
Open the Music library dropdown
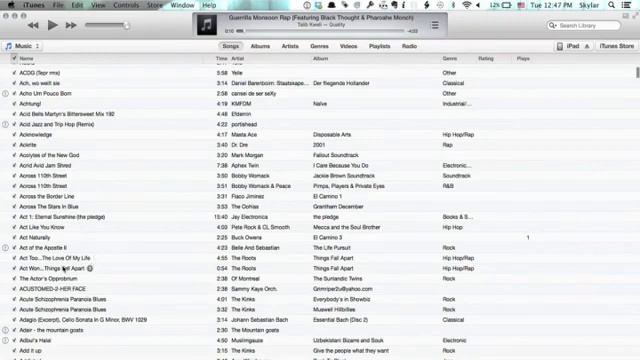[22, 46]
